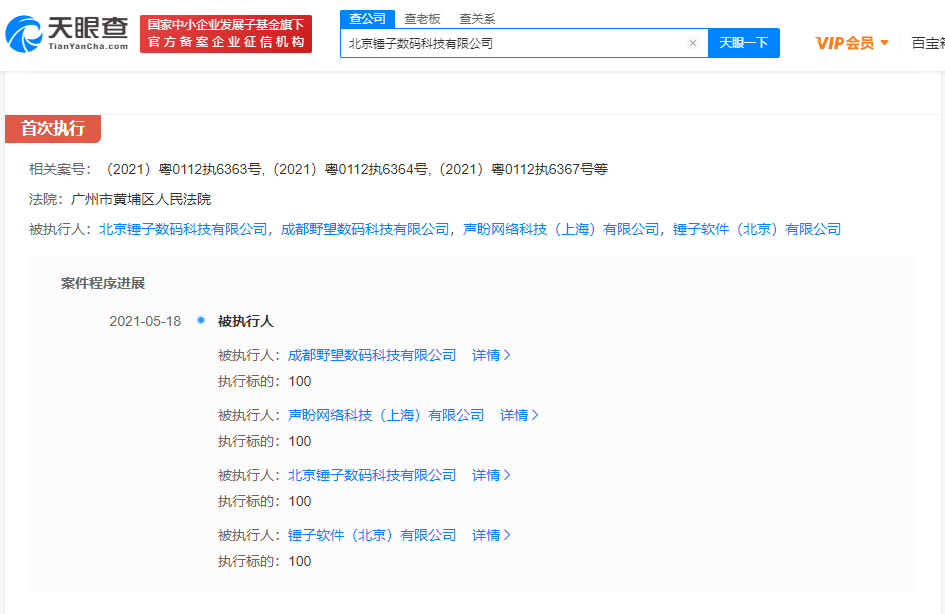Switch to the 查老板 tab

click(x=422, y=19)
